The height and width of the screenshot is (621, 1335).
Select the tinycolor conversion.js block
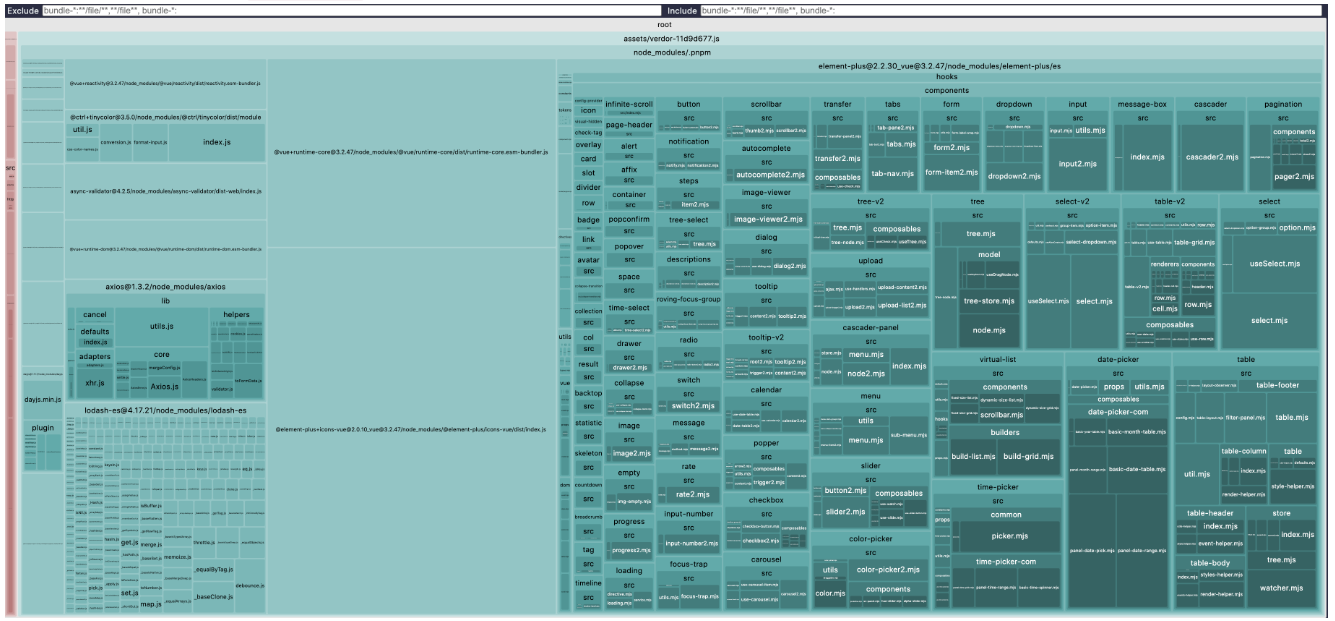pos(116,142)
